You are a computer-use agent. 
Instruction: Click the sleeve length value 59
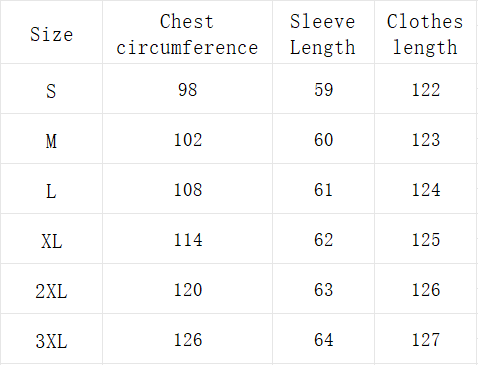coord(323,90)
